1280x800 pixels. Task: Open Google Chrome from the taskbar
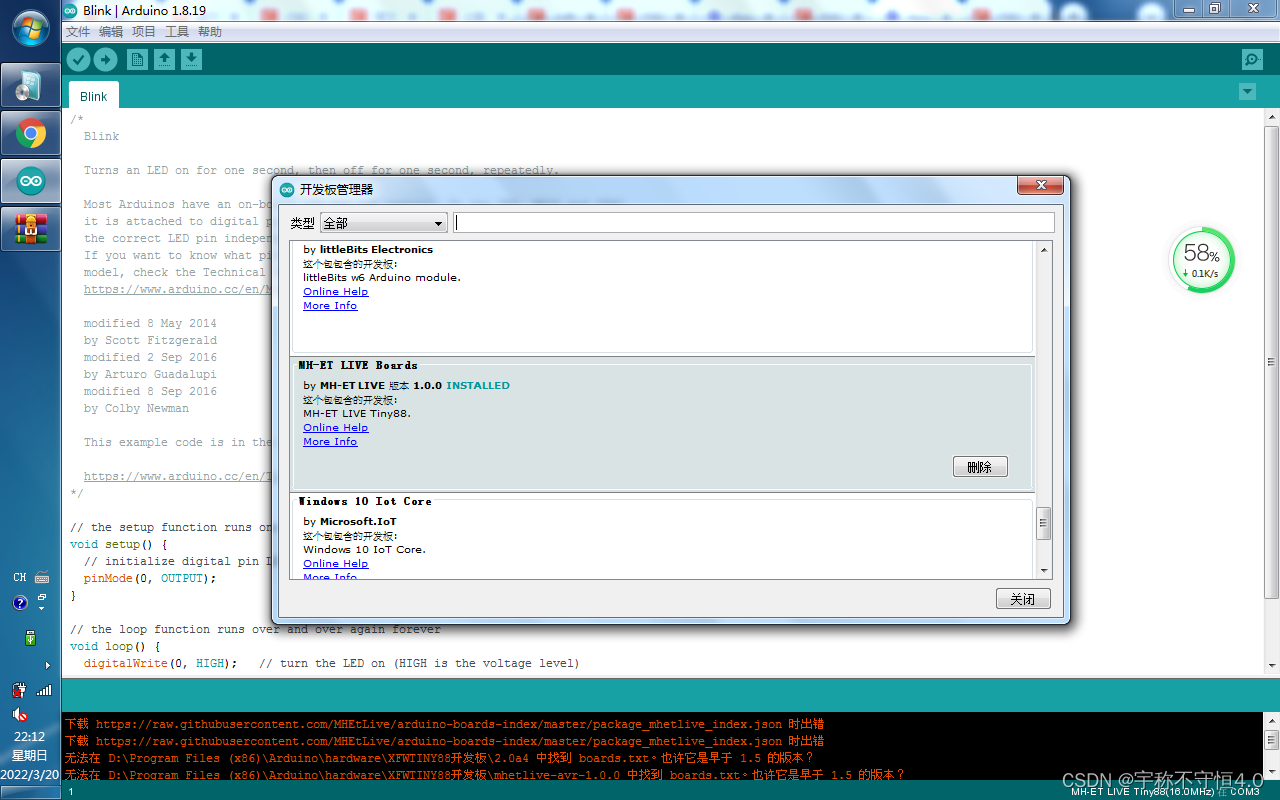31,133
